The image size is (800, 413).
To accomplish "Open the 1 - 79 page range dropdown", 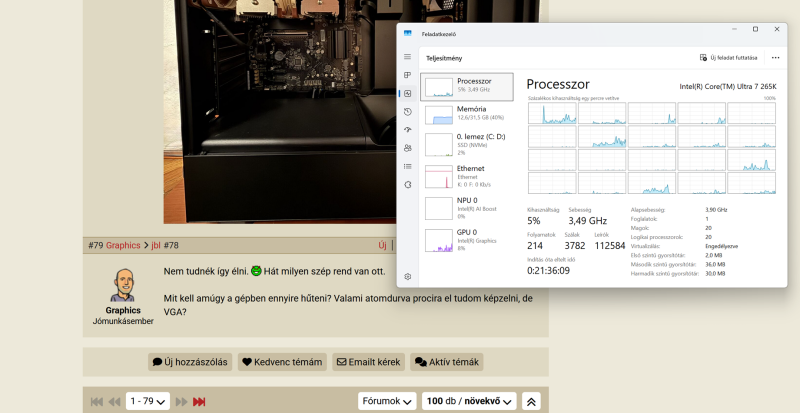I will (147, 401).
